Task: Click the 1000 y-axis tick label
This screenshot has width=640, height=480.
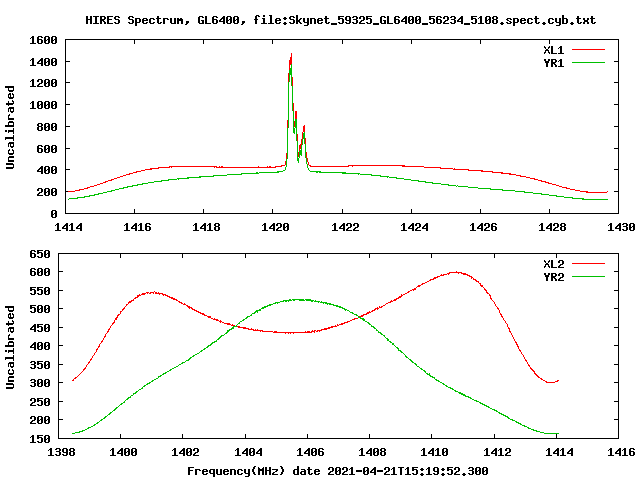Action: point(43,105)
